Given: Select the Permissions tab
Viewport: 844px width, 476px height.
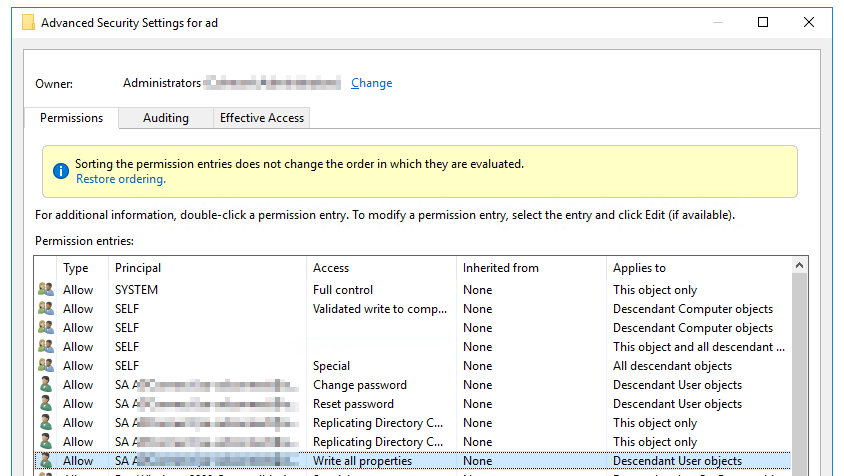Looking at the screenshot, I should (x=71, y=118).
